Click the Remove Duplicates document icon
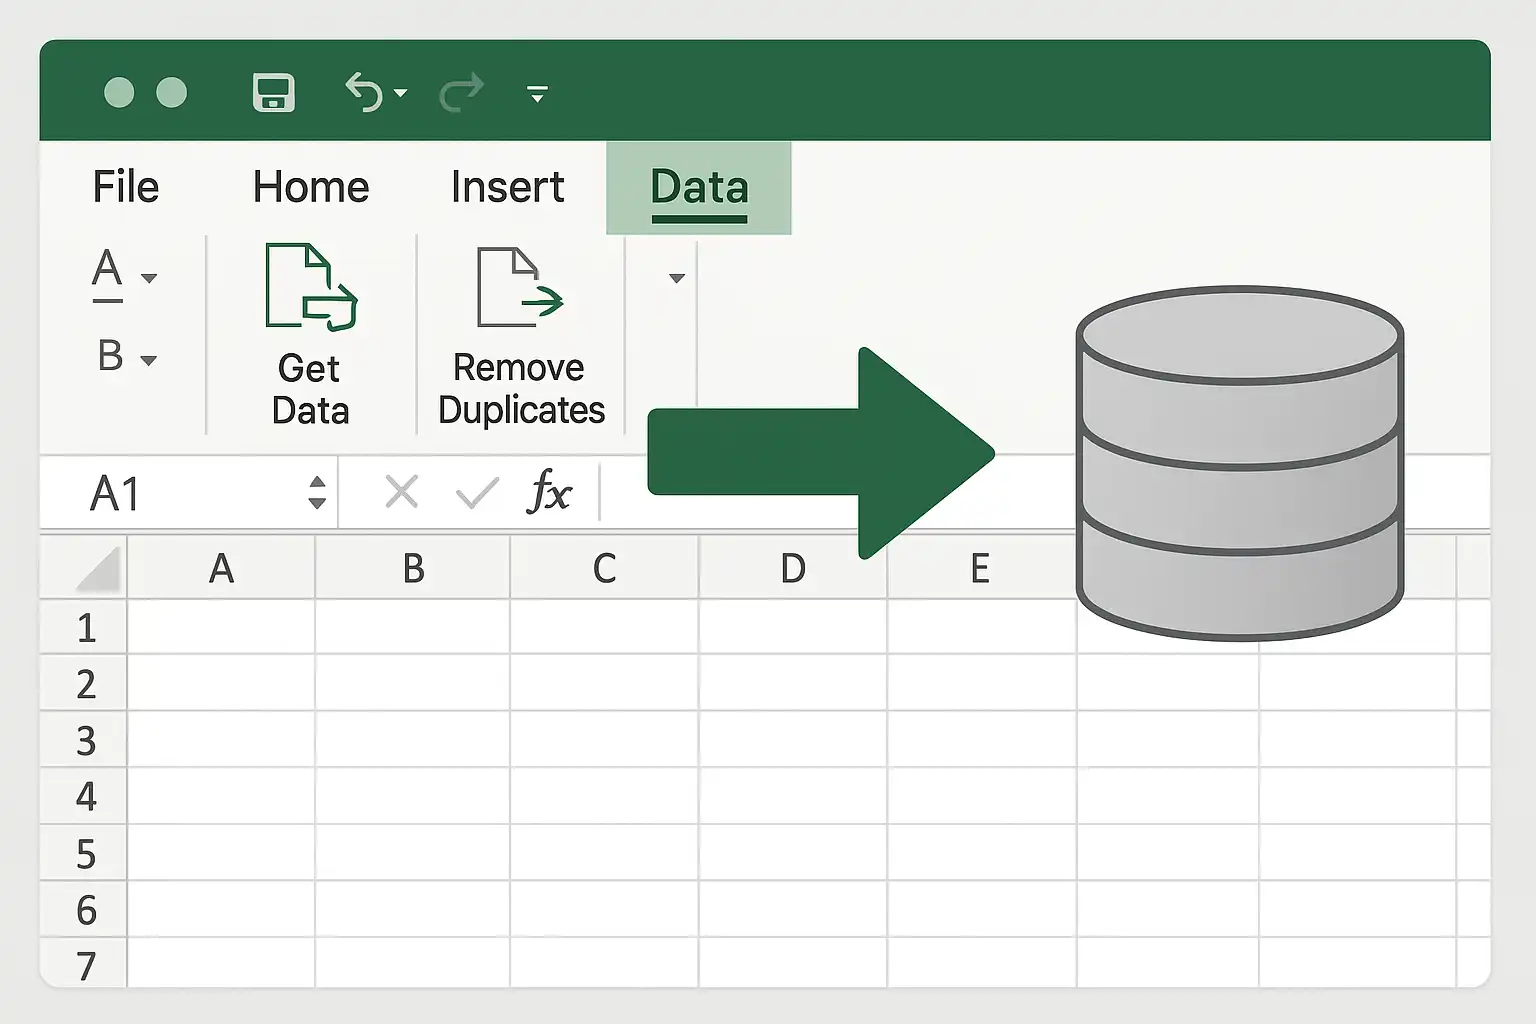Viewport: 1536px width, 1024px height. 520,288
